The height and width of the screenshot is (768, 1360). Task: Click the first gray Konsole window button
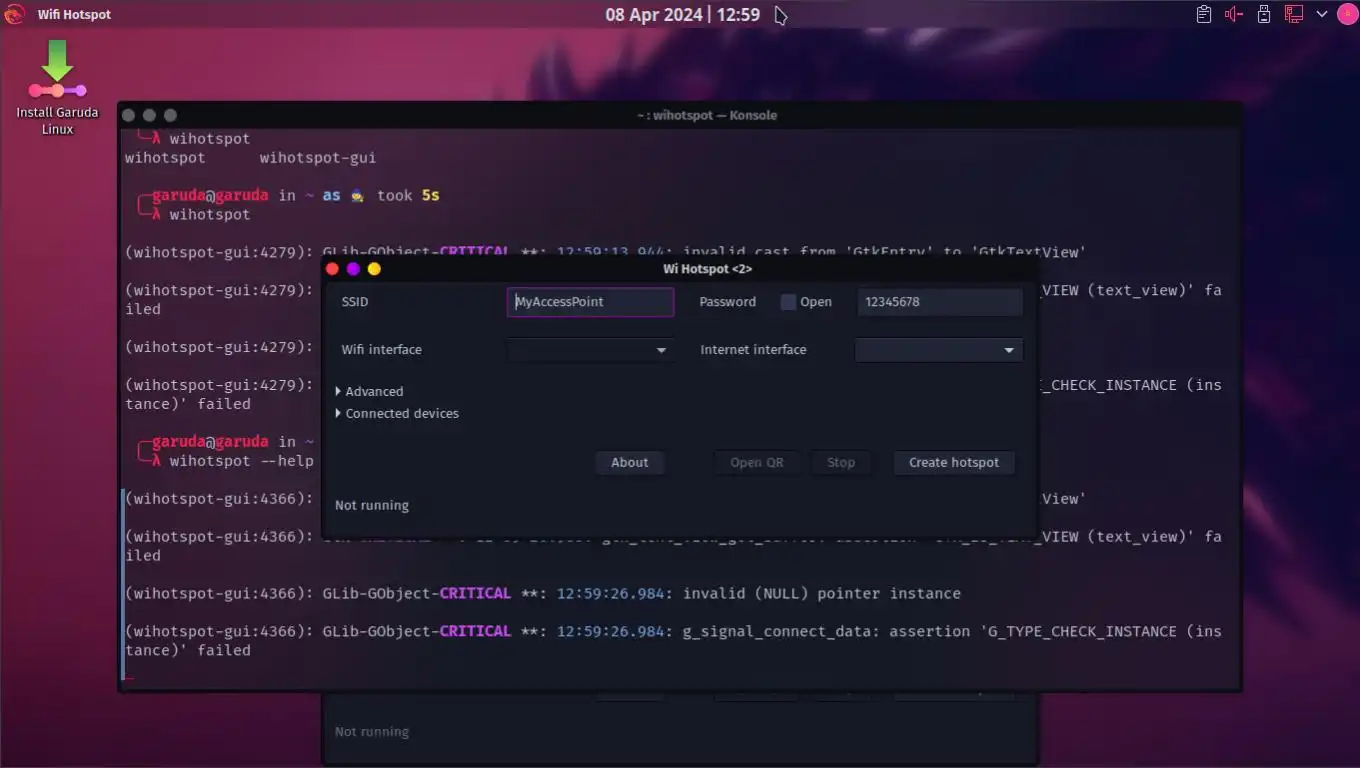[129, 115]
